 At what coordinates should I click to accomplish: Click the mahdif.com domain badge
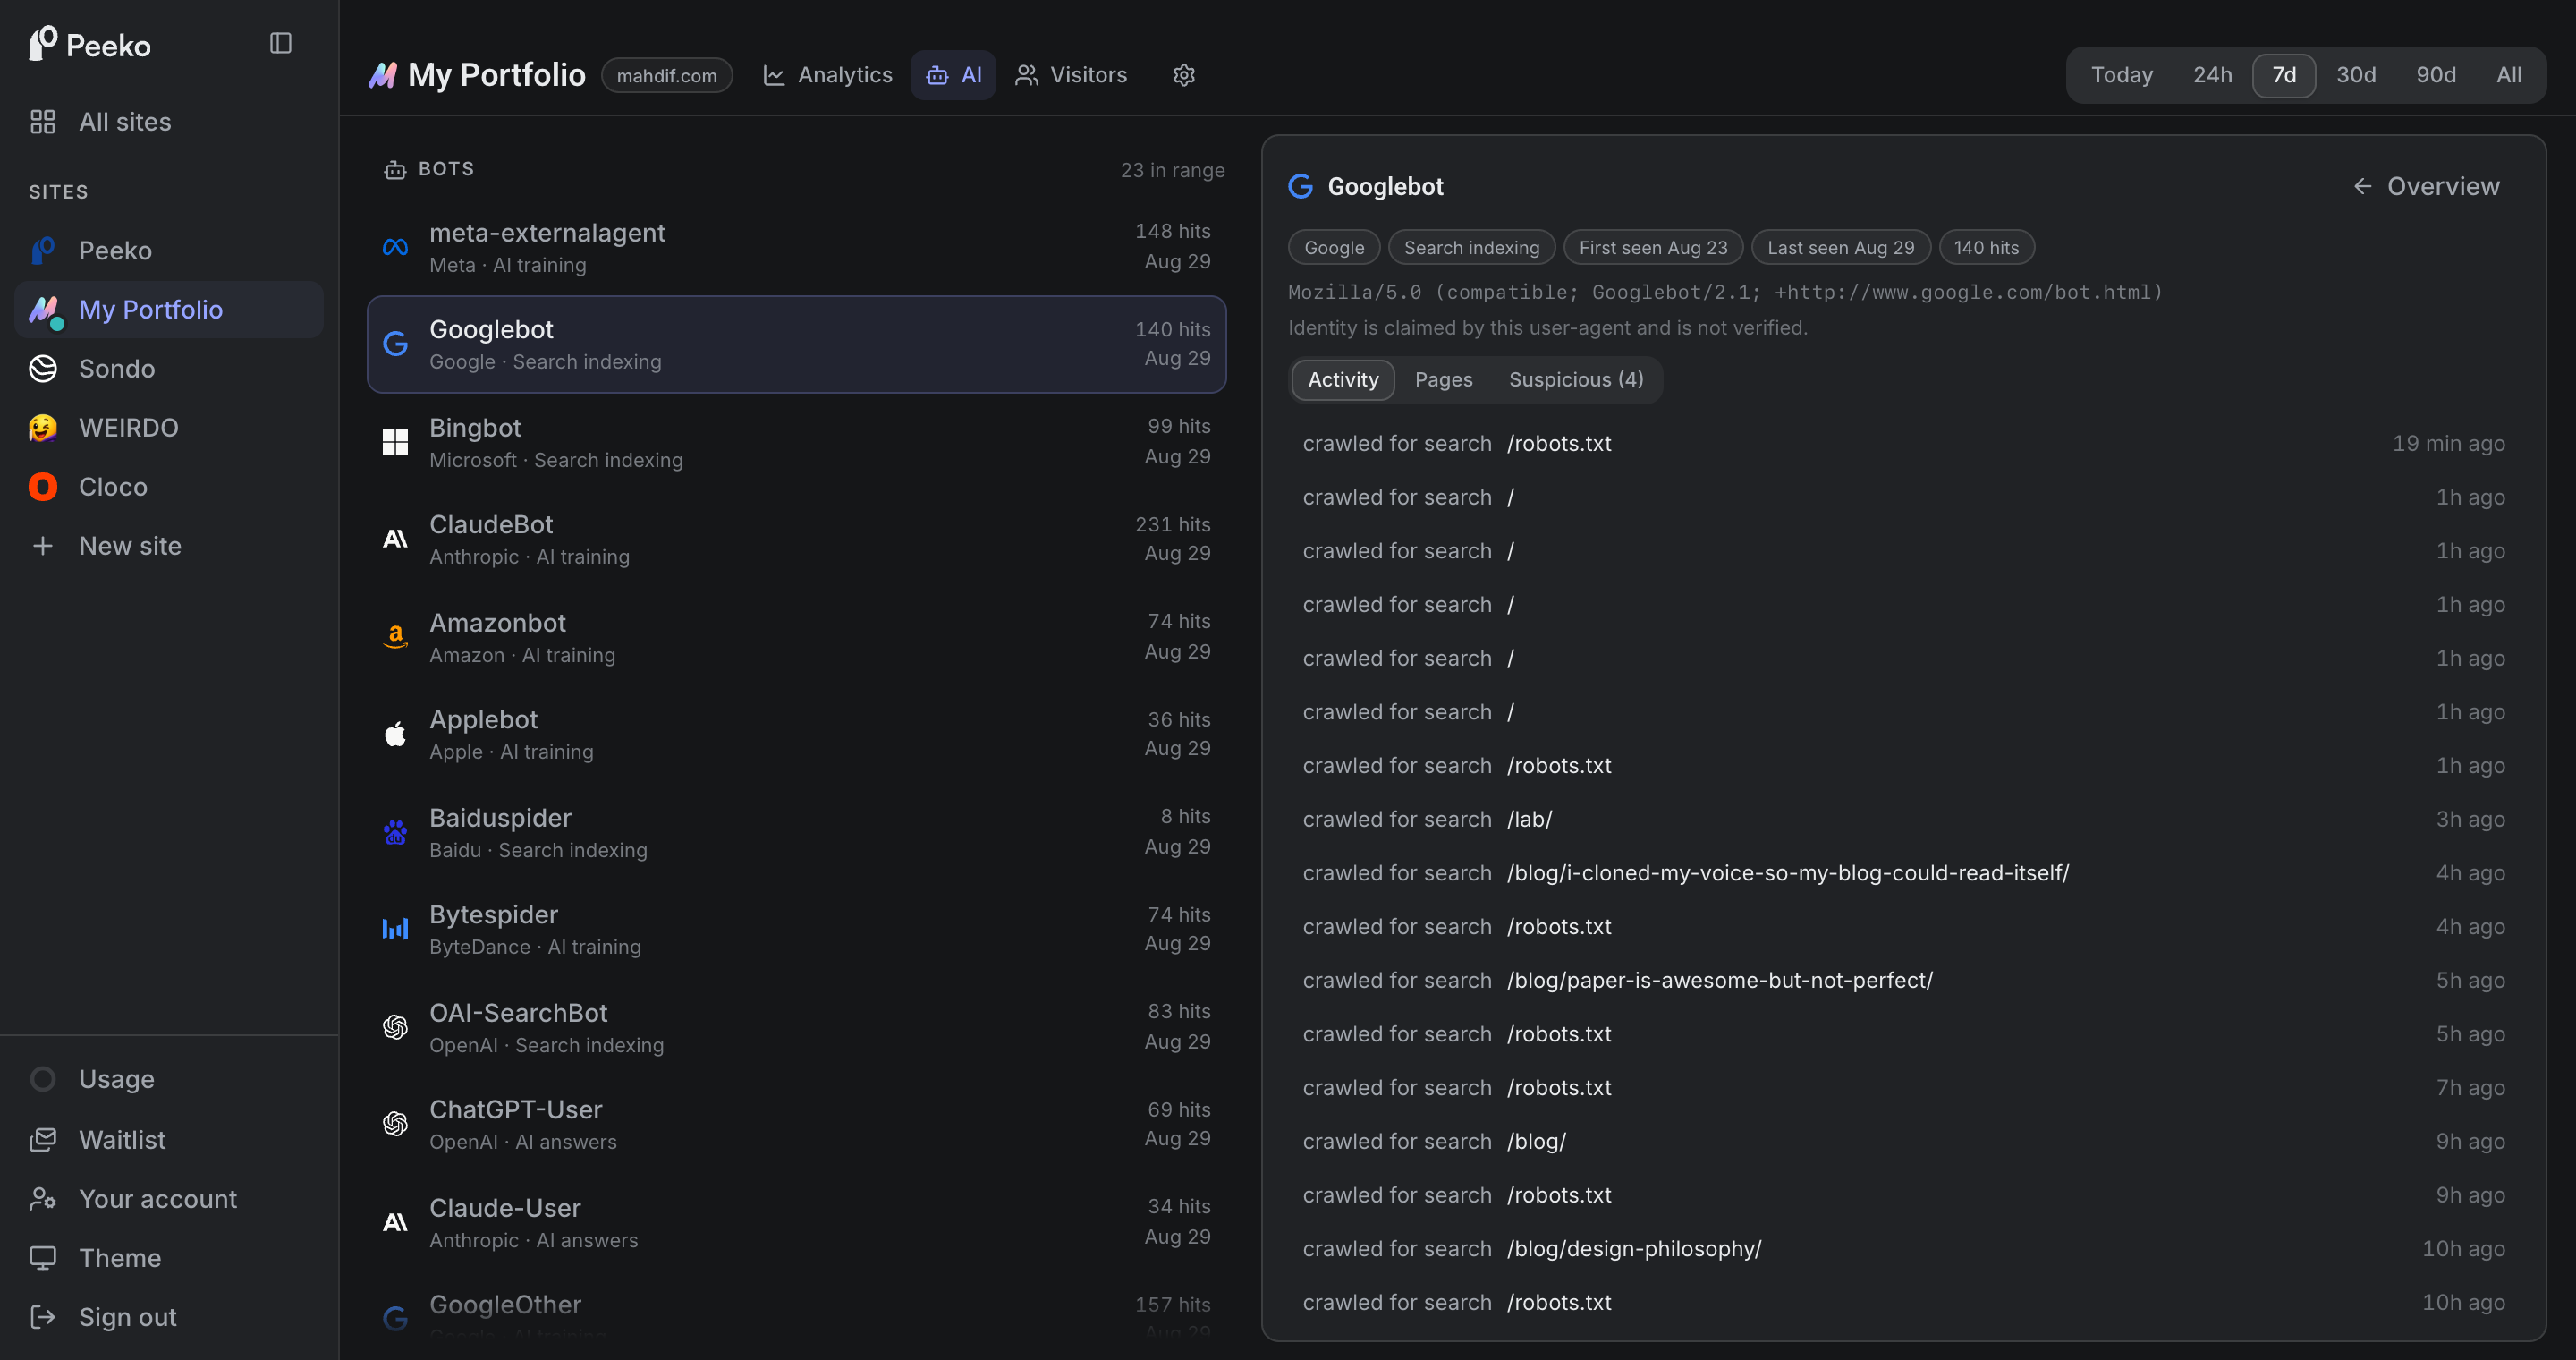666,75
